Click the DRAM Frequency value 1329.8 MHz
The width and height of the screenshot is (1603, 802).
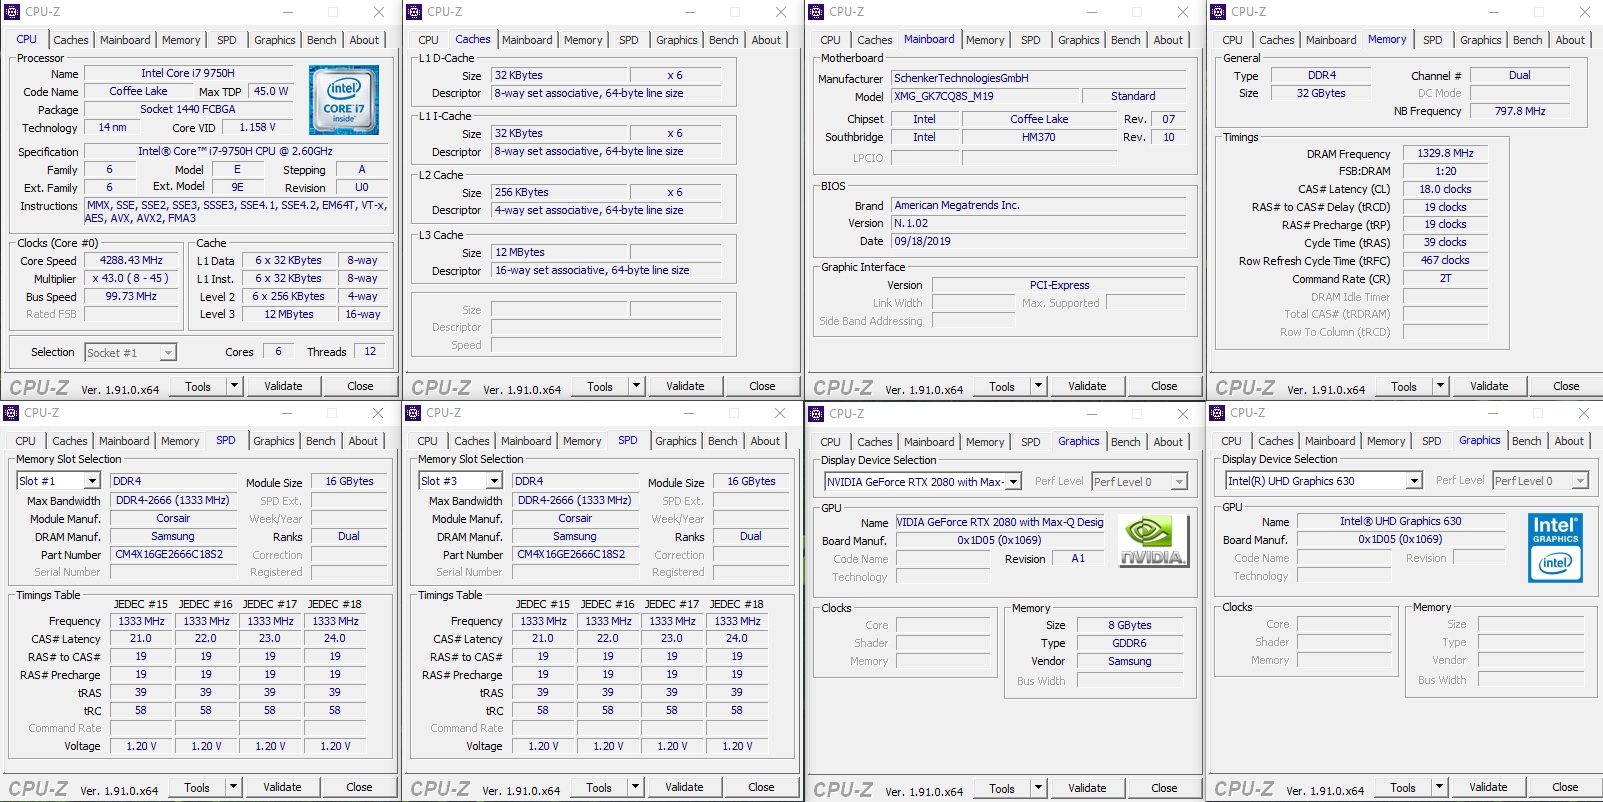(x=1445, y=153)
